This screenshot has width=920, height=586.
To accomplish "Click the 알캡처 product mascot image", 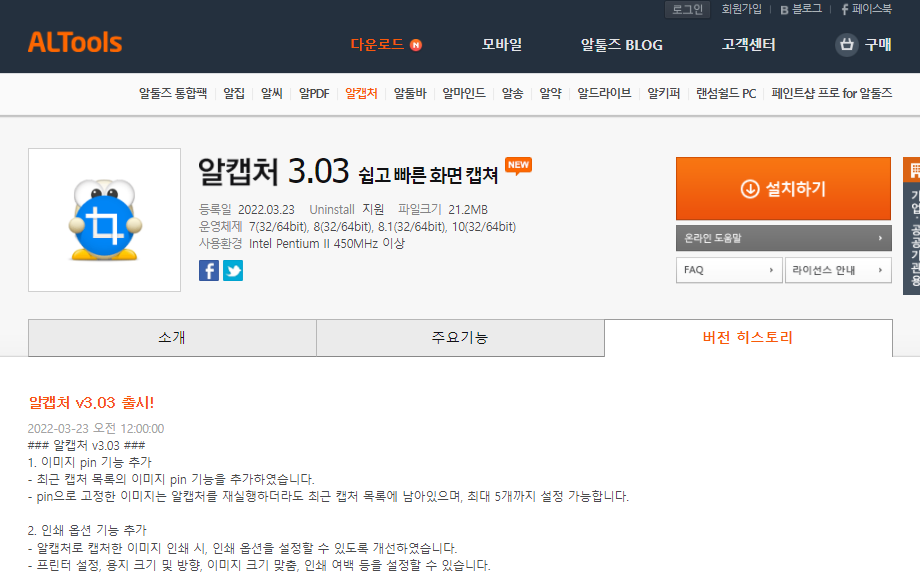I will (104, 220).
